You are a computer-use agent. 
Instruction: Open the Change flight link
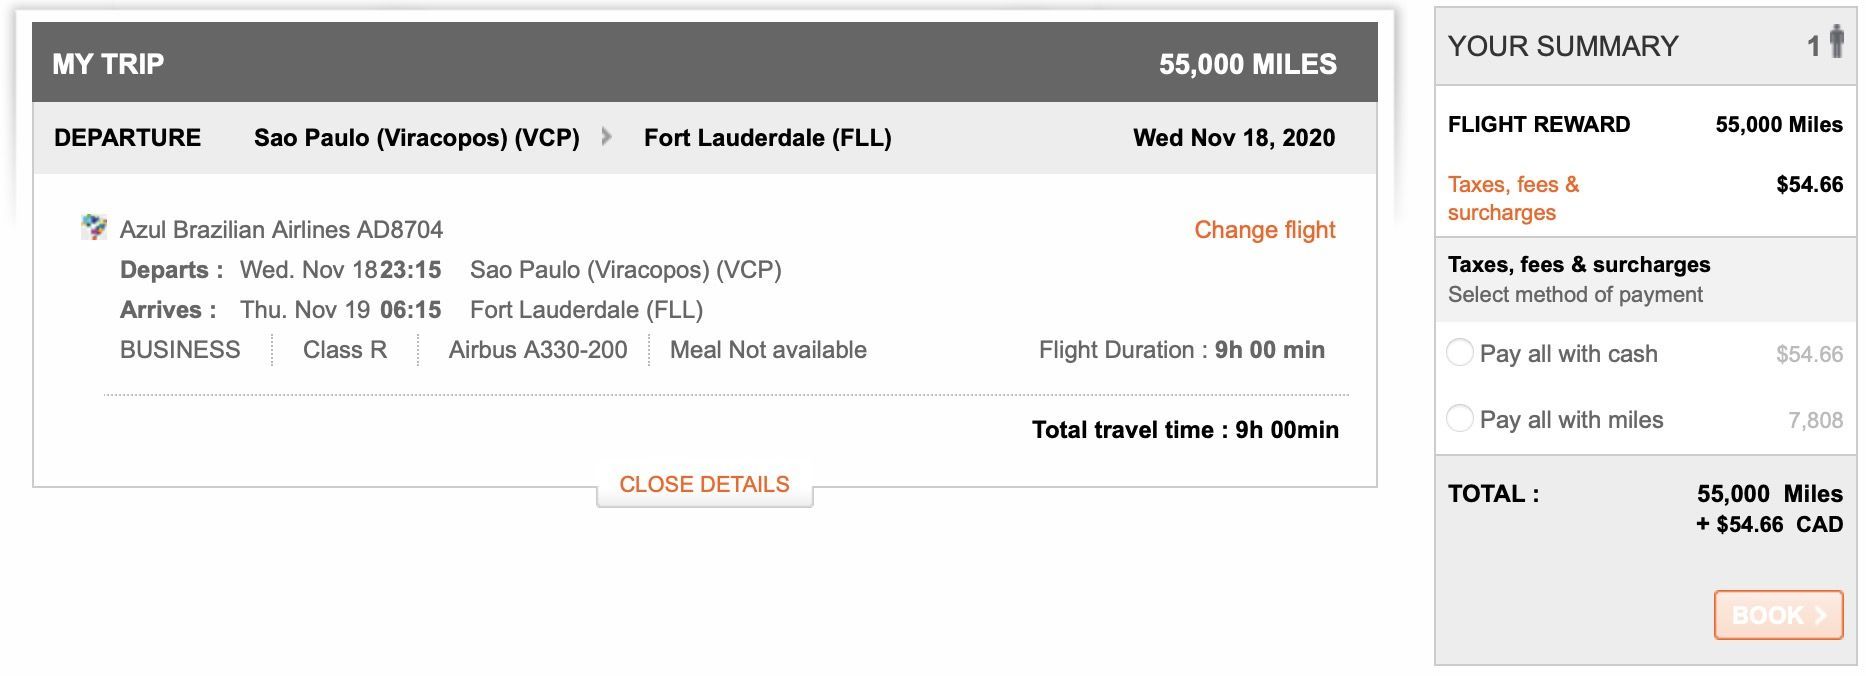click(1265, 230)
